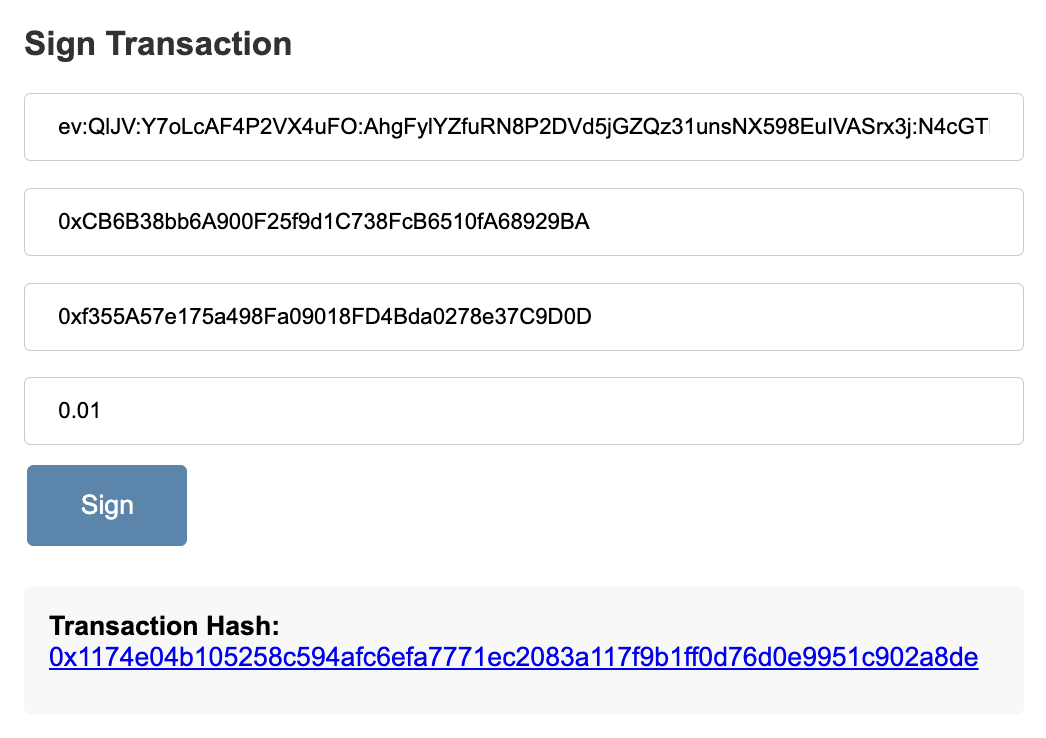1046x738 pixels.
Task: Click the amount field showing 0.01
Action: tap(523, 411)
